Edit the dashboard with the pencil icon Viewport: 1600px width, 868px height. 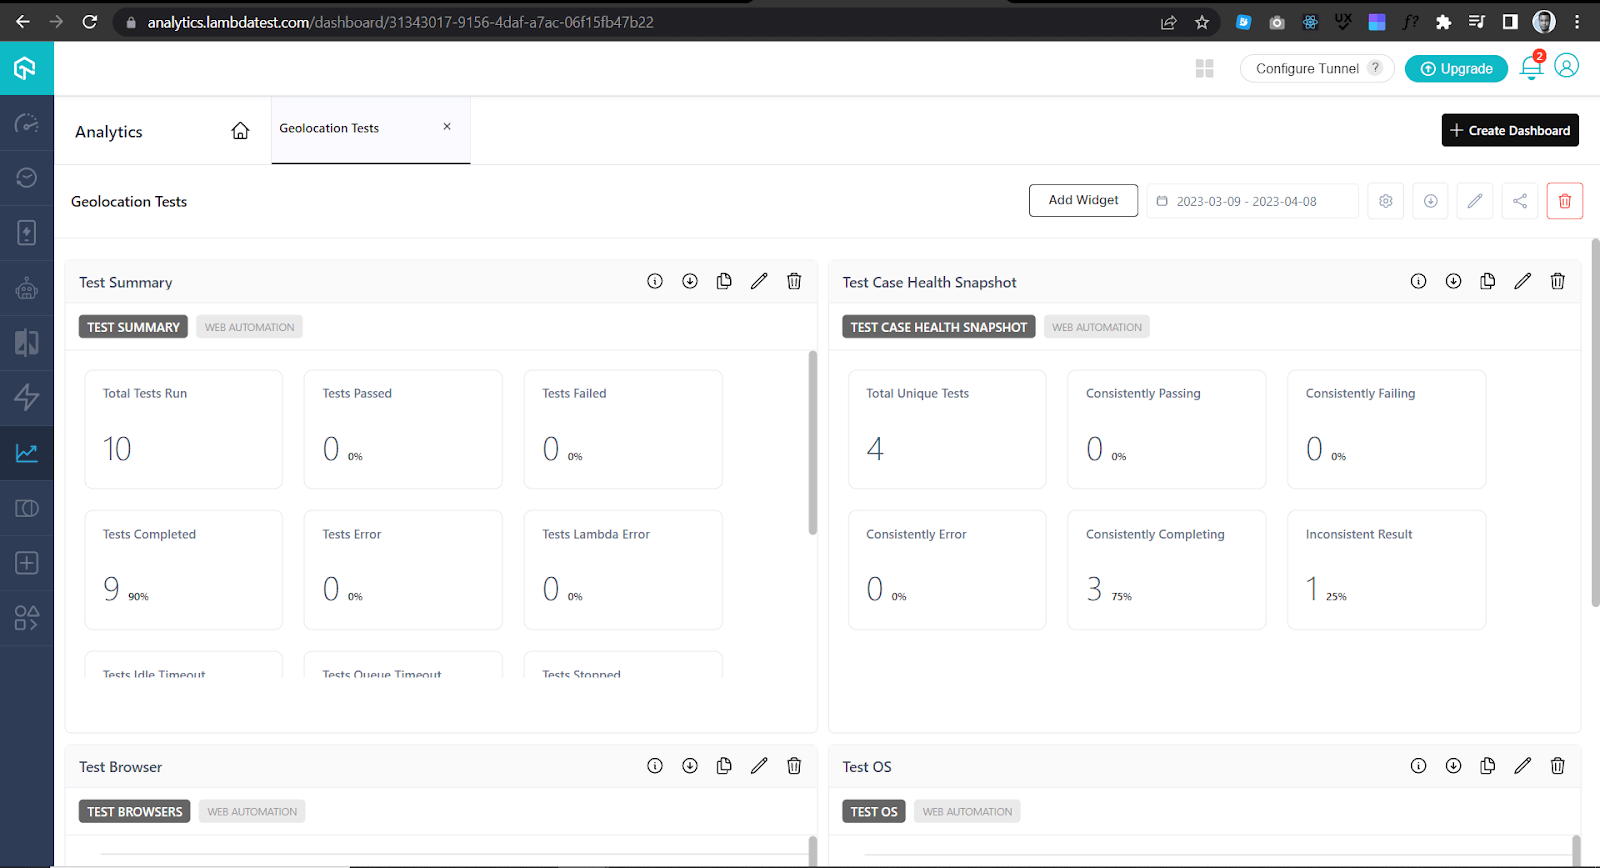coord(1475,201)
